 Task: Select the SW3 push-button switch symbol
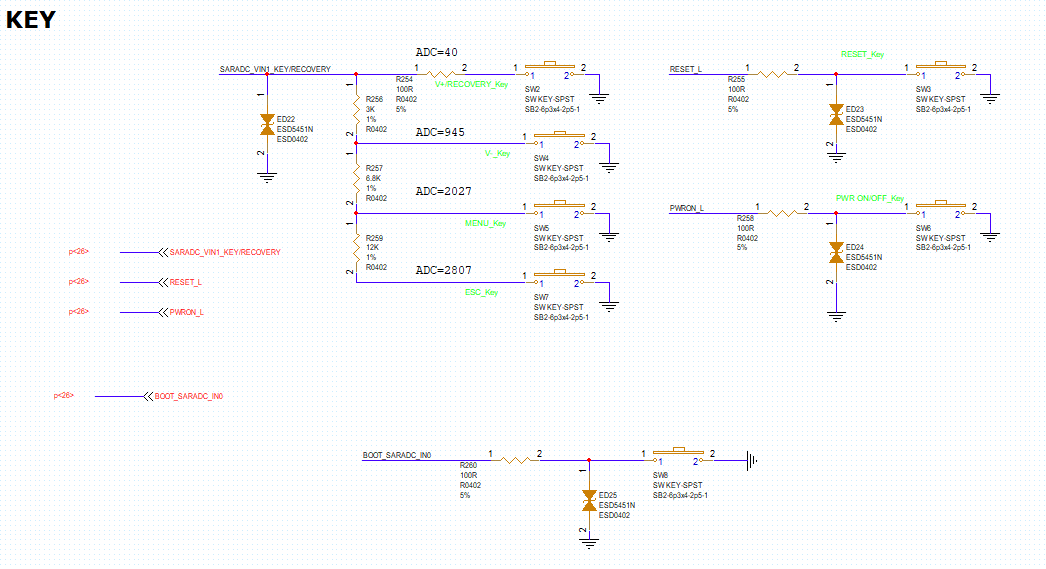point(941,70)
